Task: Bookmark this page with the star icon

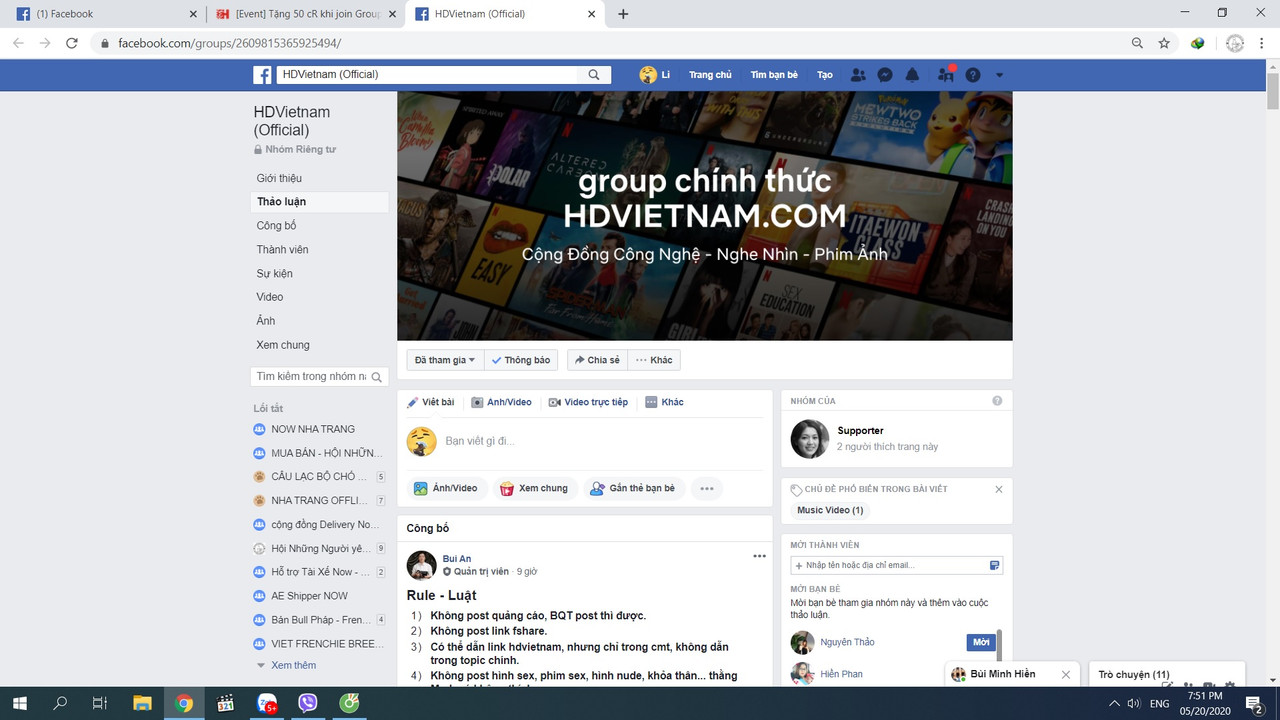Action: pyautogui.click(x=1164, y=43)
